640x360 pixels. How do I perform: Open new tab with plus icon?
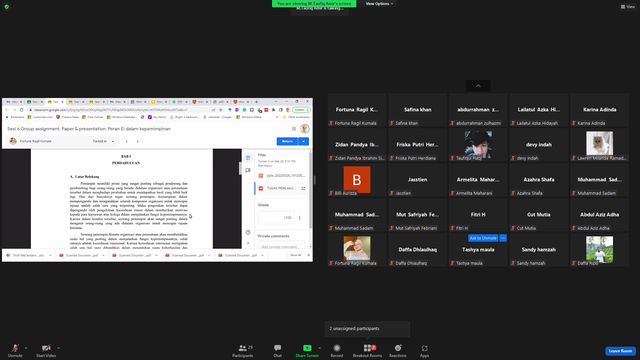coord(256,102)
